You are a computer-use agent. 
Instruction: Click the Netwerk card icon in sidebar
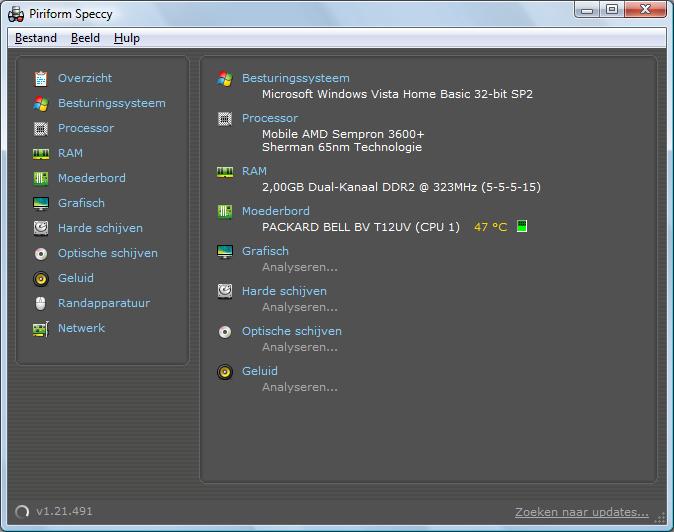[41, 329]
